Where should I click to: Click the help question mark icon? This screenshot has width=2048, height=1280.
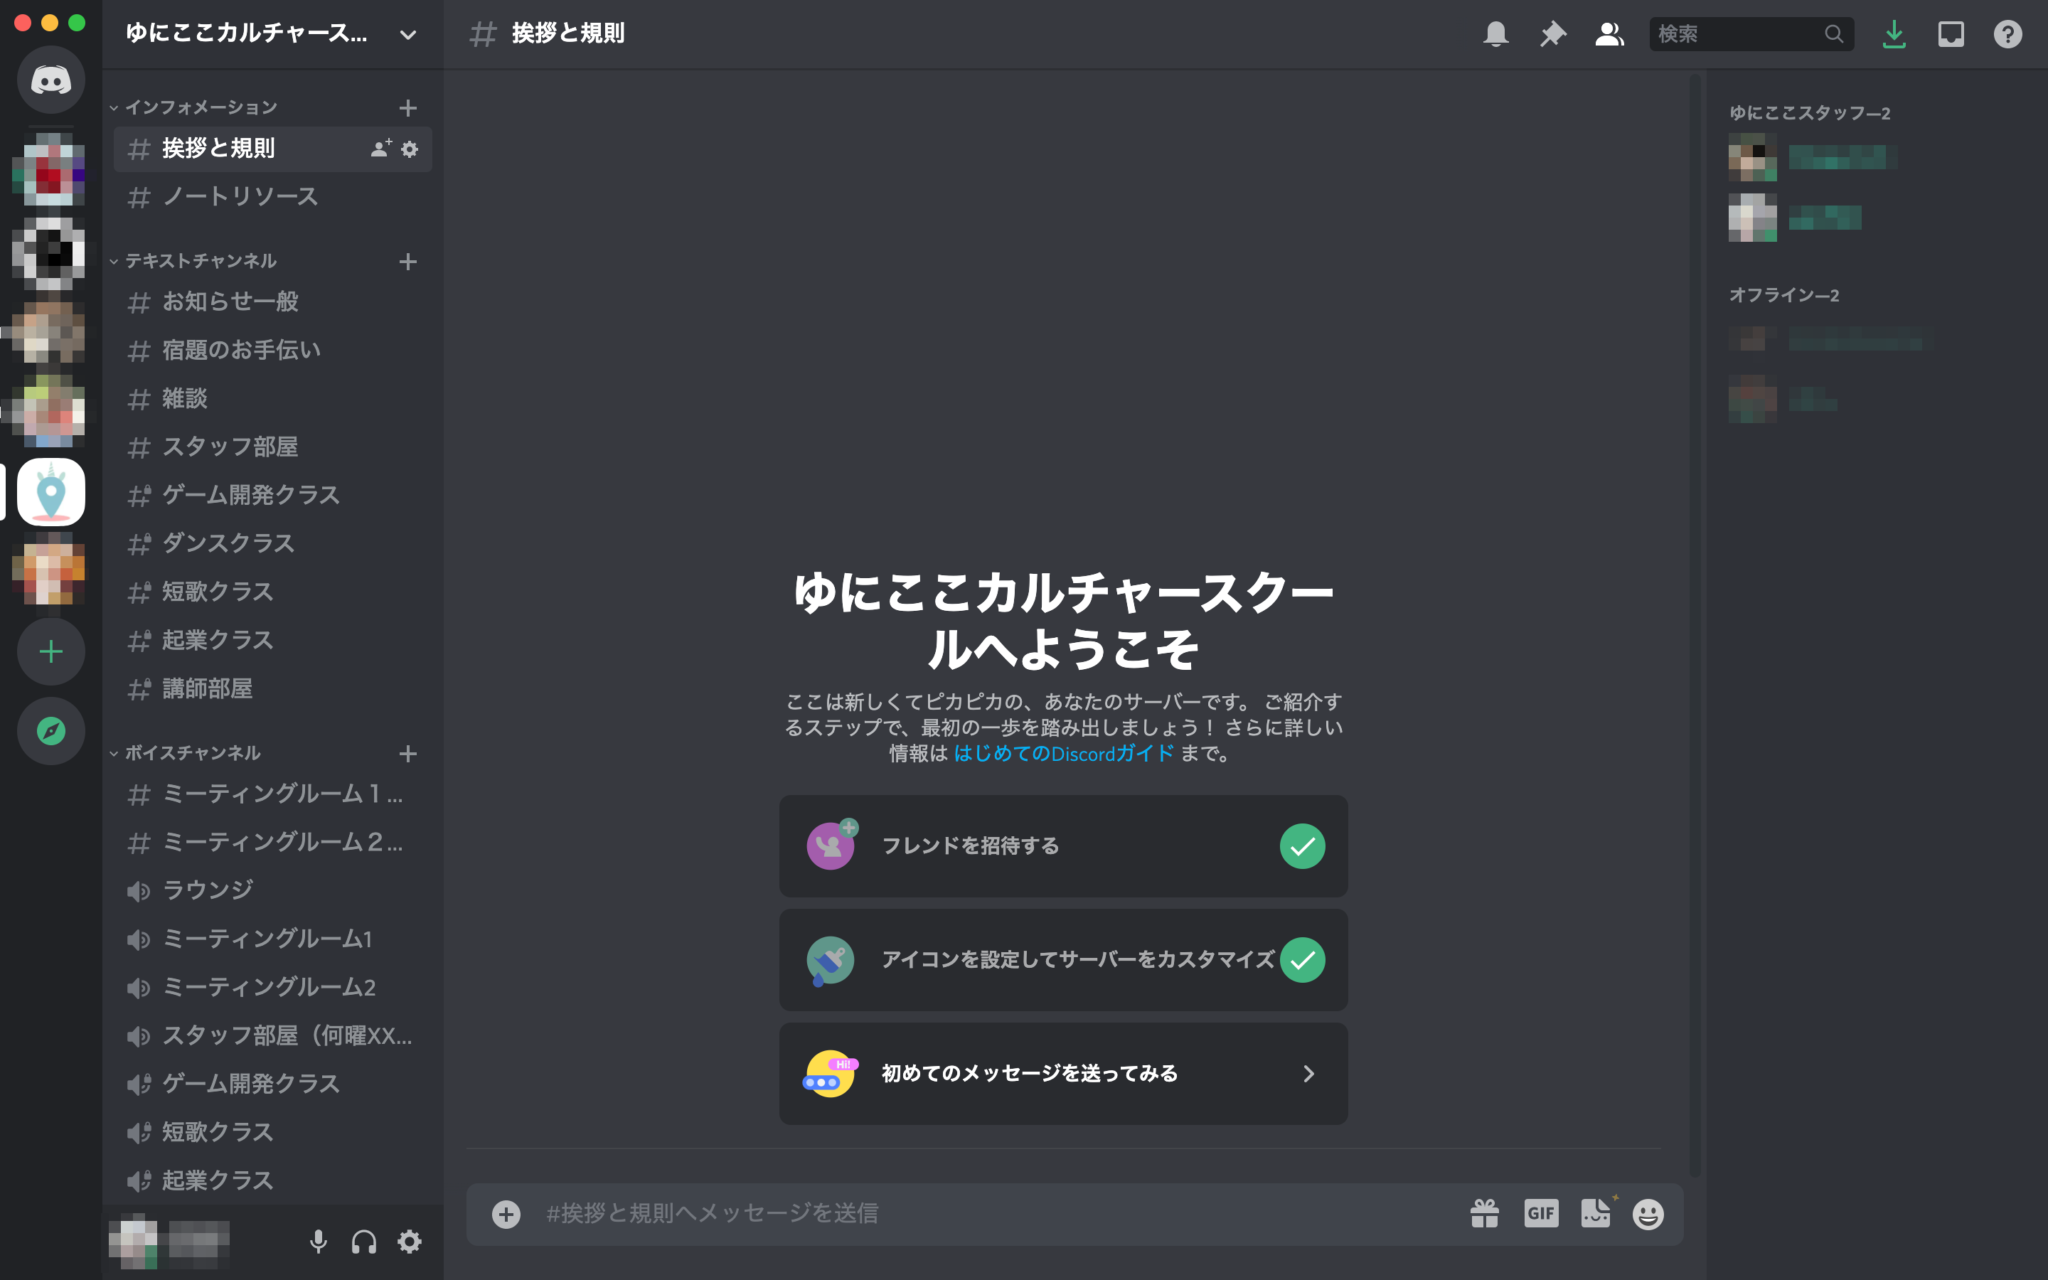2008,33
